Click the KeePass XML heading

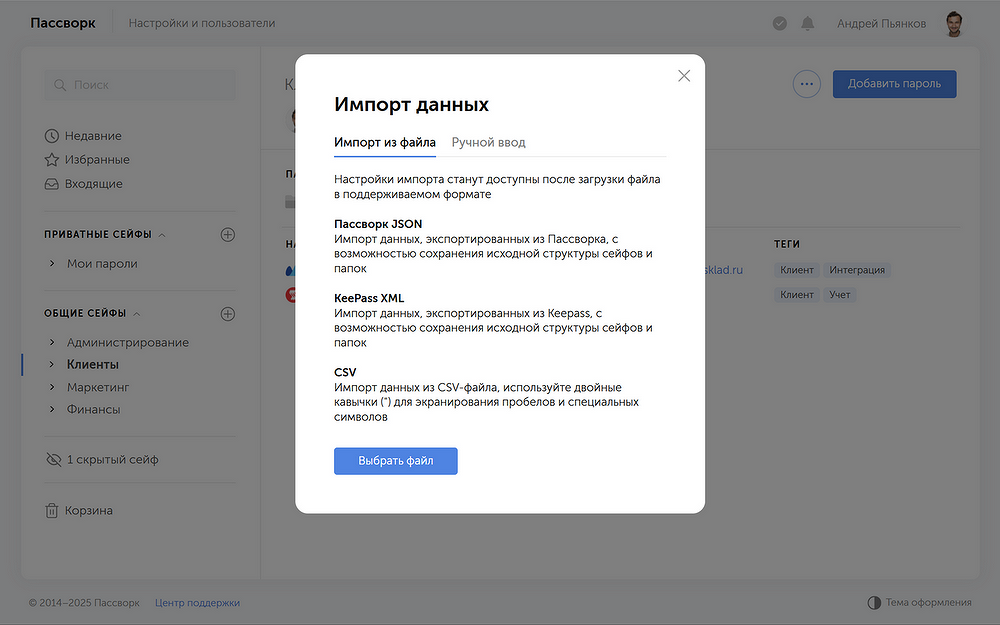(369, 298)
